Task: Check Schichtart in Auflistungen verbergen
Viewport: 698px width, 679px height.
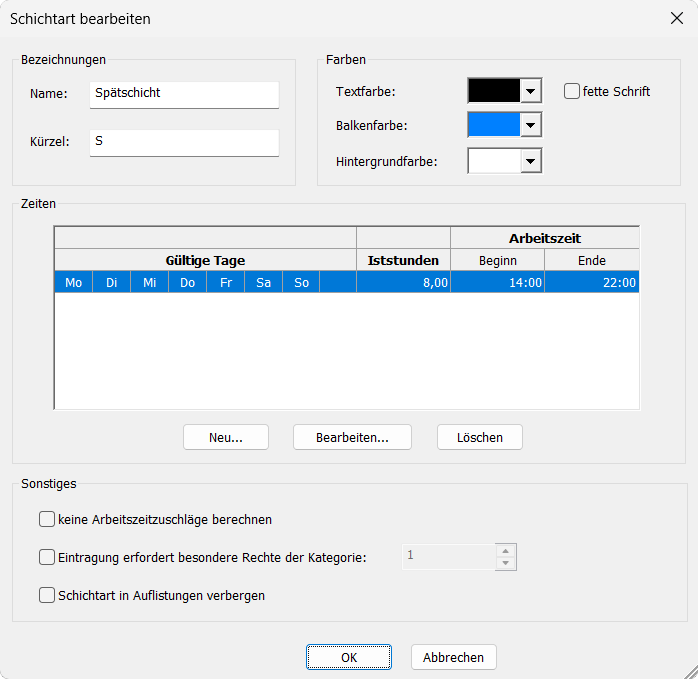Action: [47, 595]
